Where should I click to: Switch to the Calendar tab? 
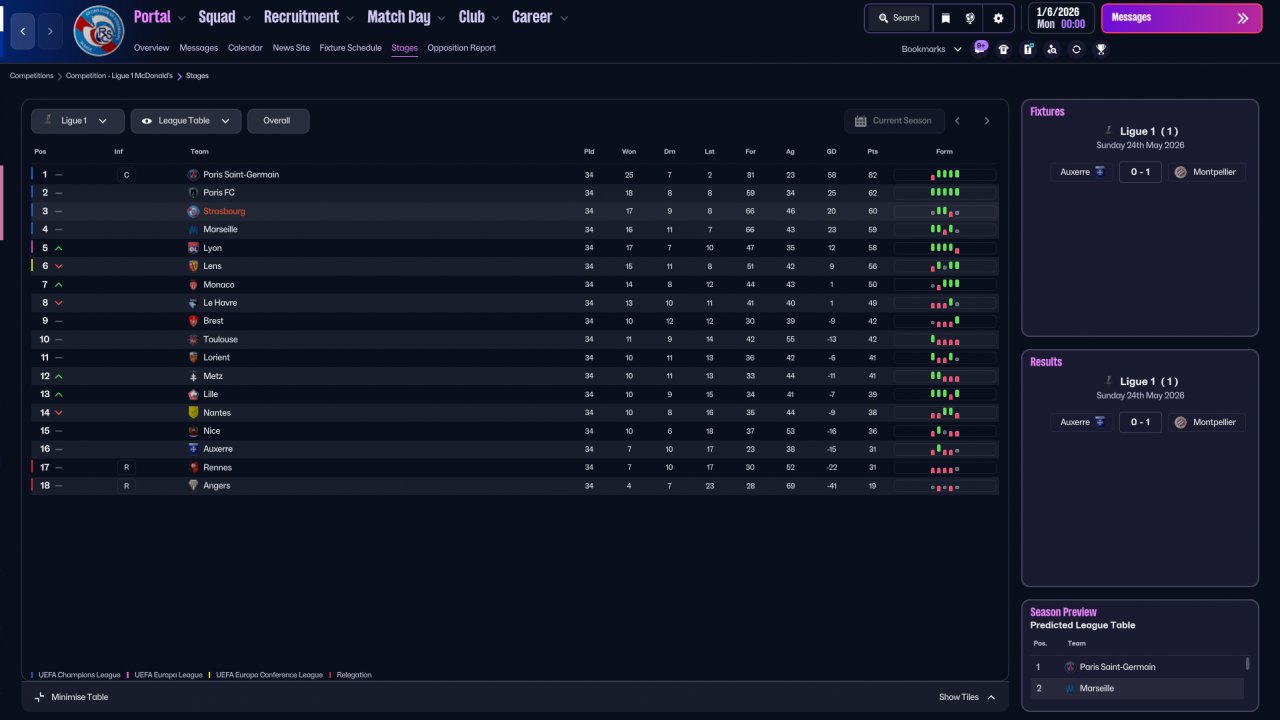pyautogui.click(x=245, y=48)
